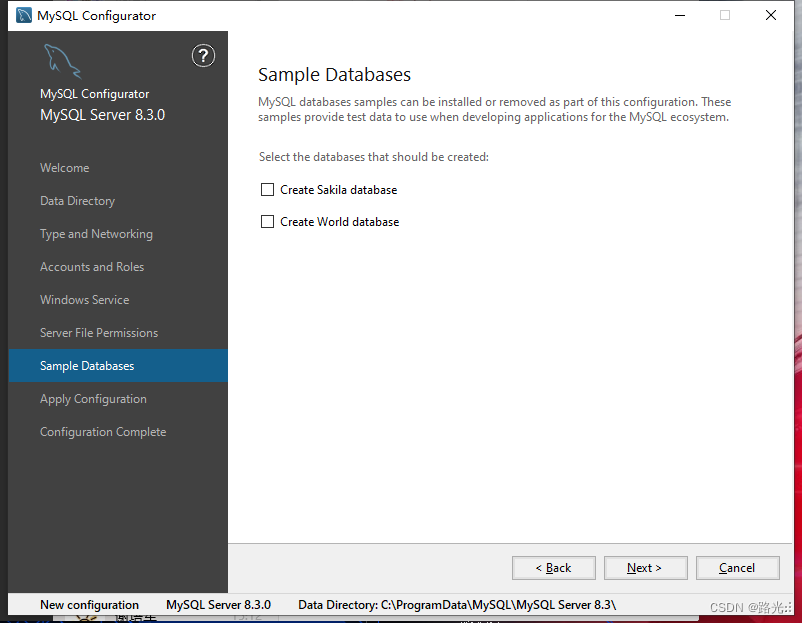The image size is (802, 623).
Task: Click the circular help question mark icon
Action: click(203, 55)
